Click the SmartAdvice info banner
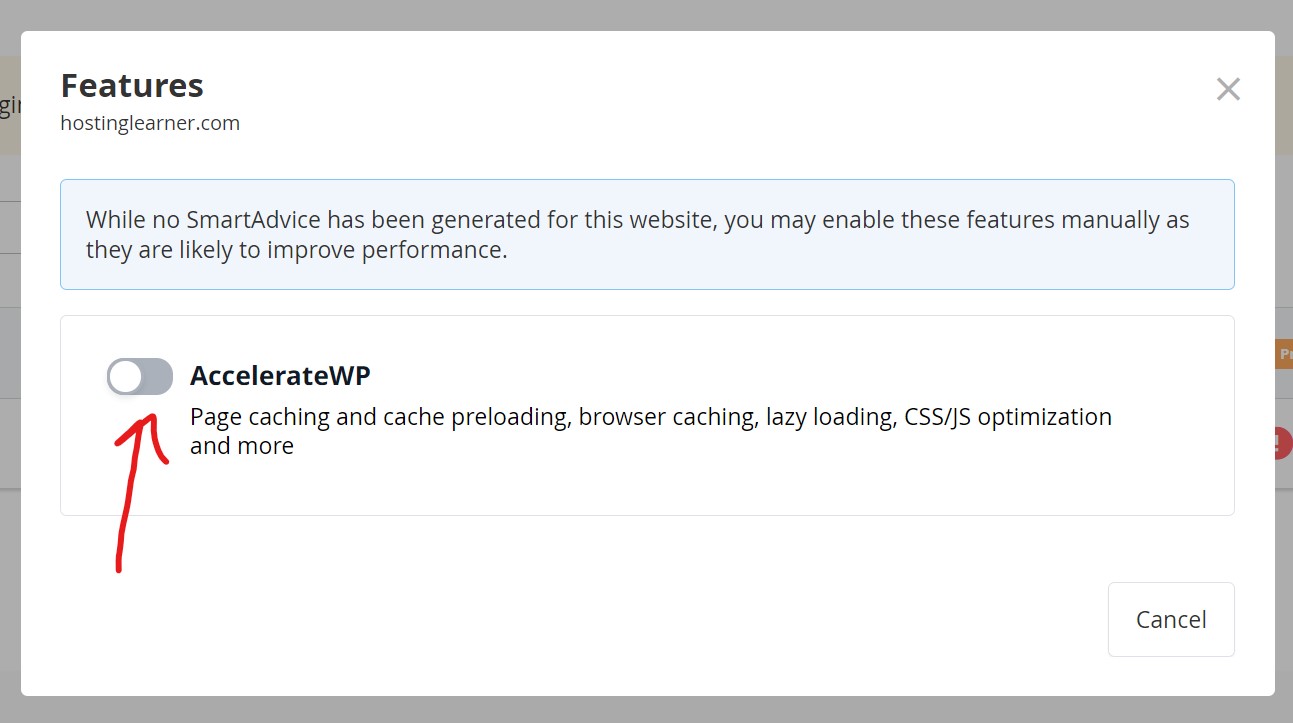Screen dimensions: 1293x723 pyautogui.click(x=647, y=235)
